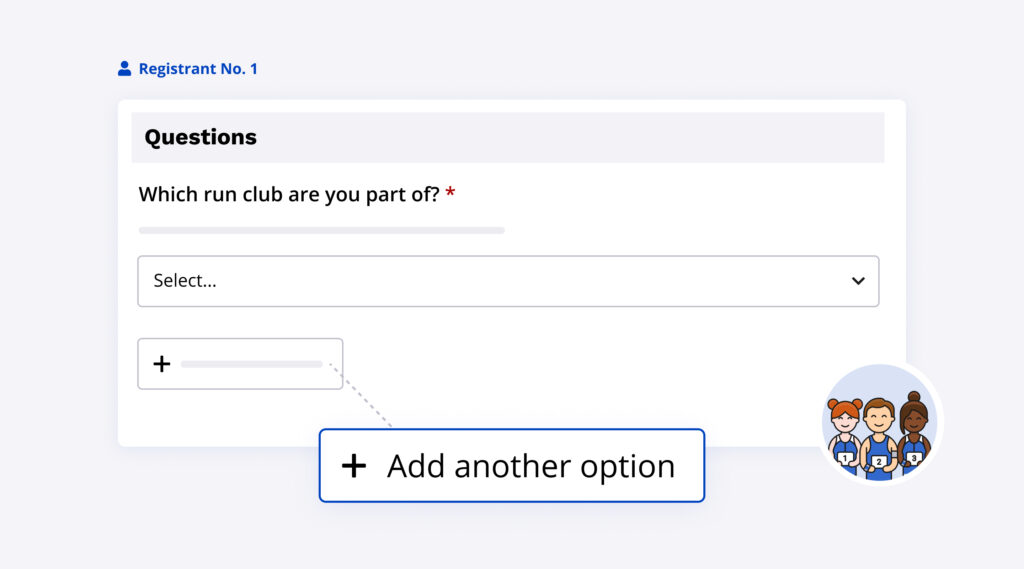
Task: Click the chevron arrow in the Select dropdown
Action: 858,281
